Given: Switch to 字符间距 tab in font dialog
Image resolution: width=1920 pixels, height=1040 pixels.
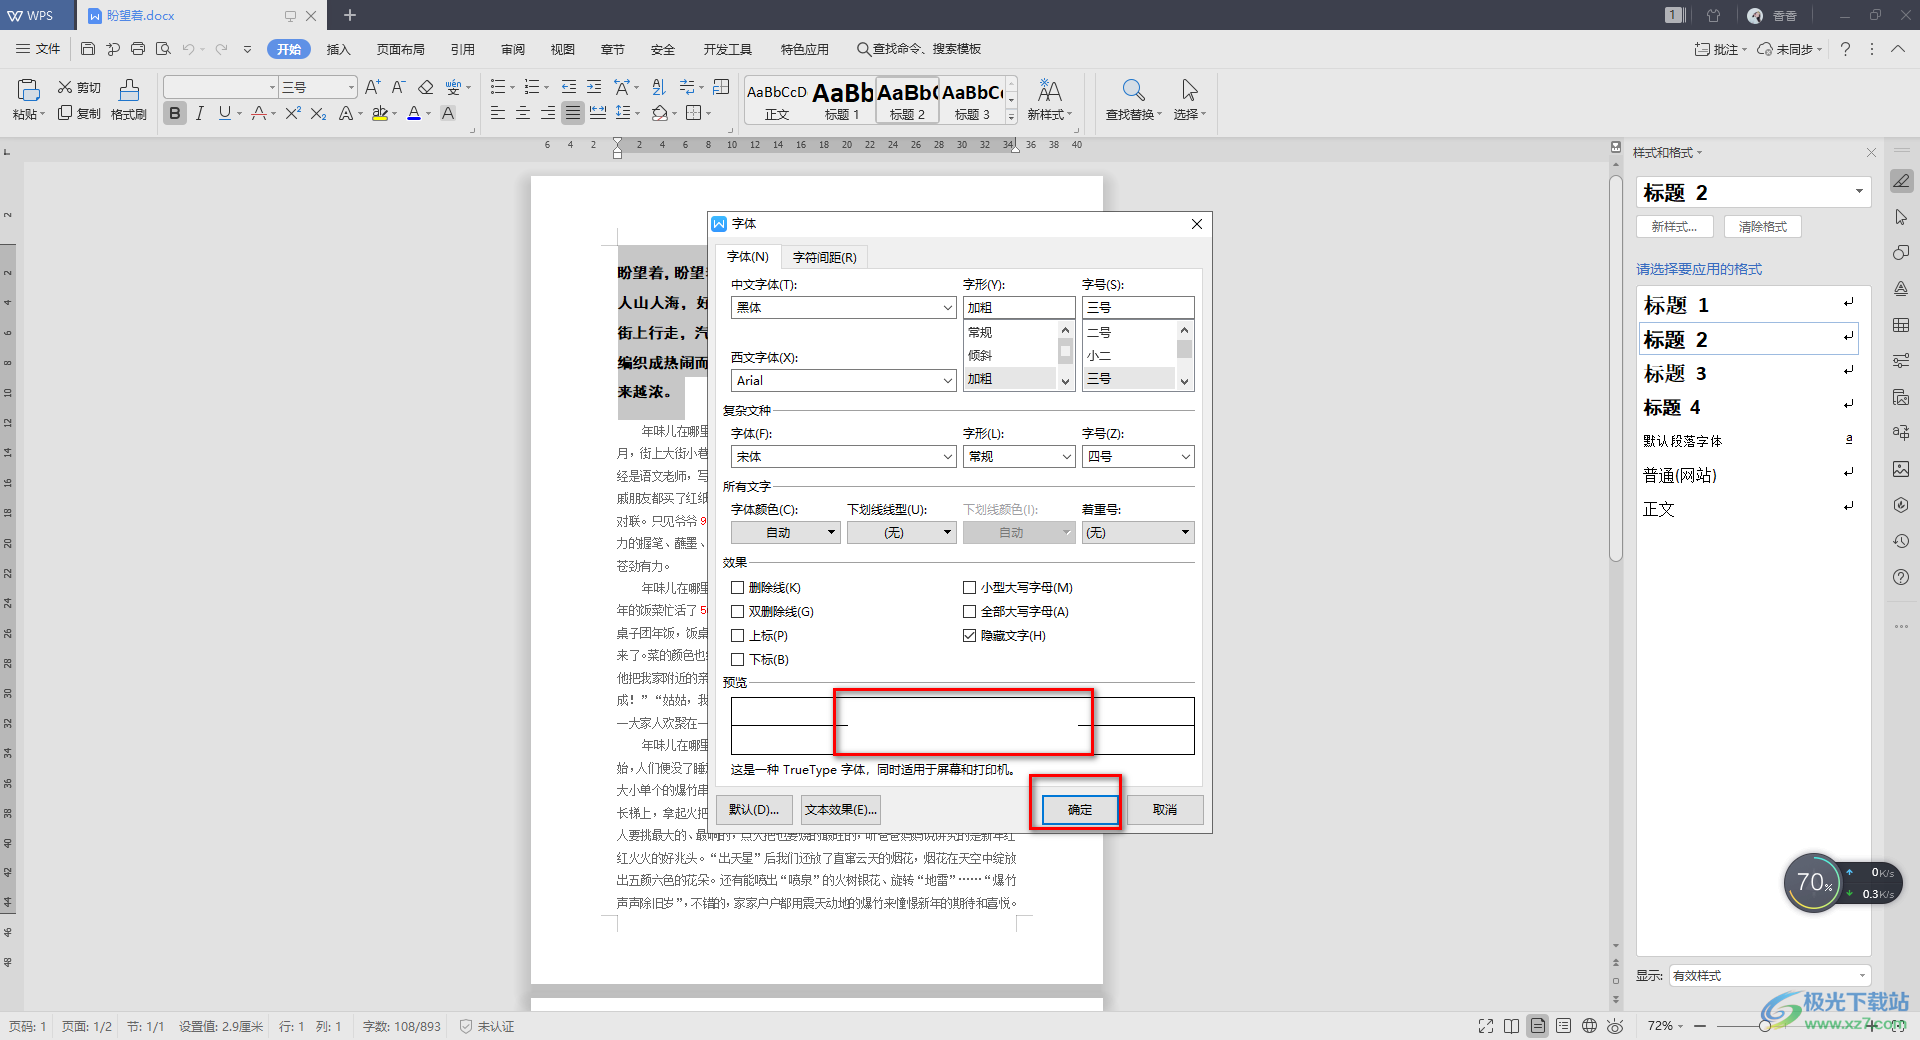Looking at the screenshot, I should [825, 258].
